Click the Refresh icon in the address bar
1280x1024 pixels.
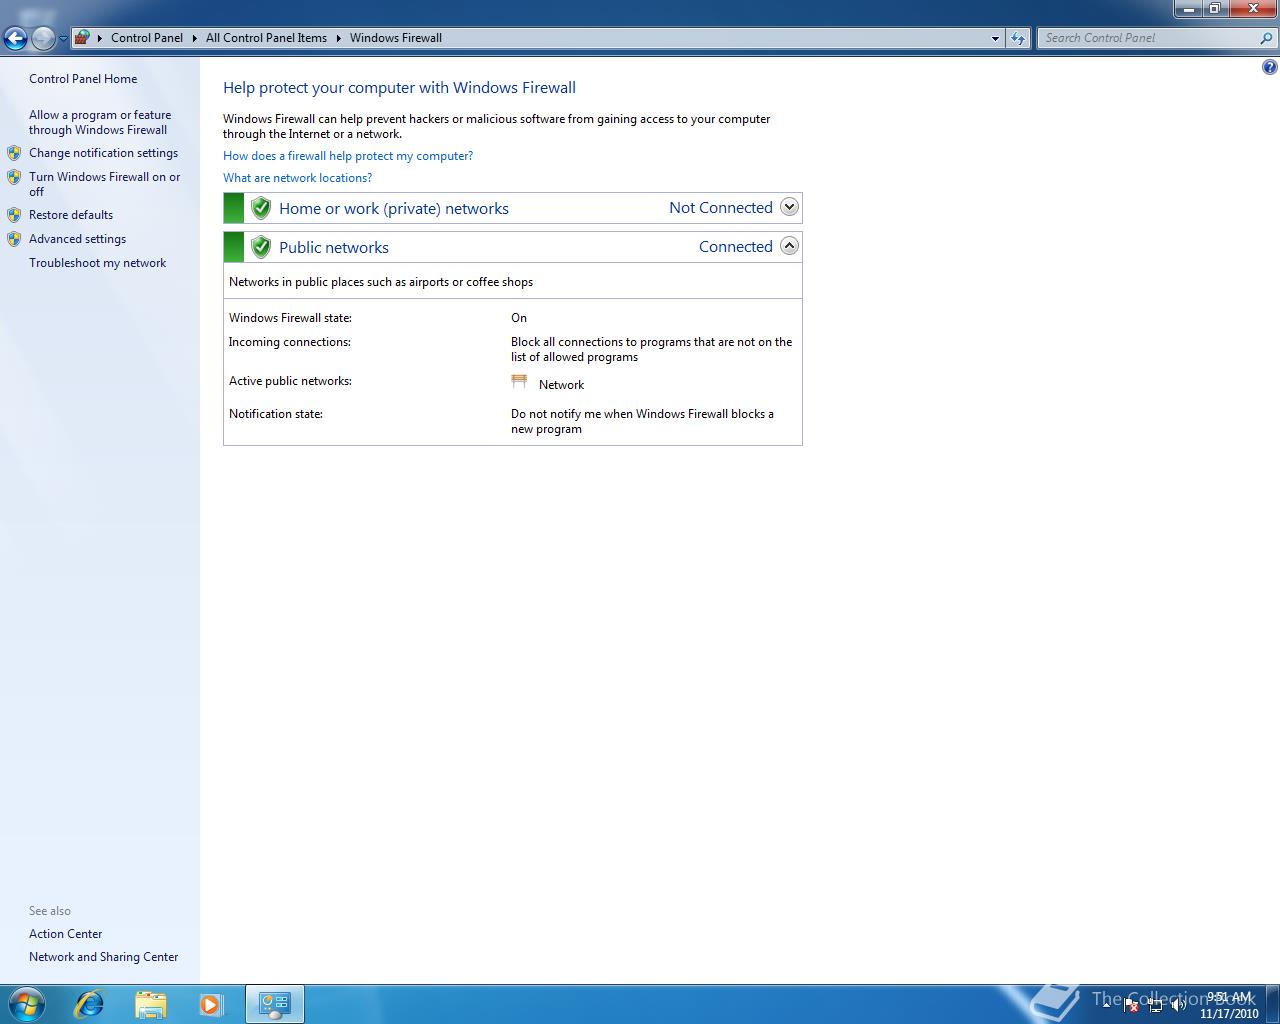point(1018,38)
